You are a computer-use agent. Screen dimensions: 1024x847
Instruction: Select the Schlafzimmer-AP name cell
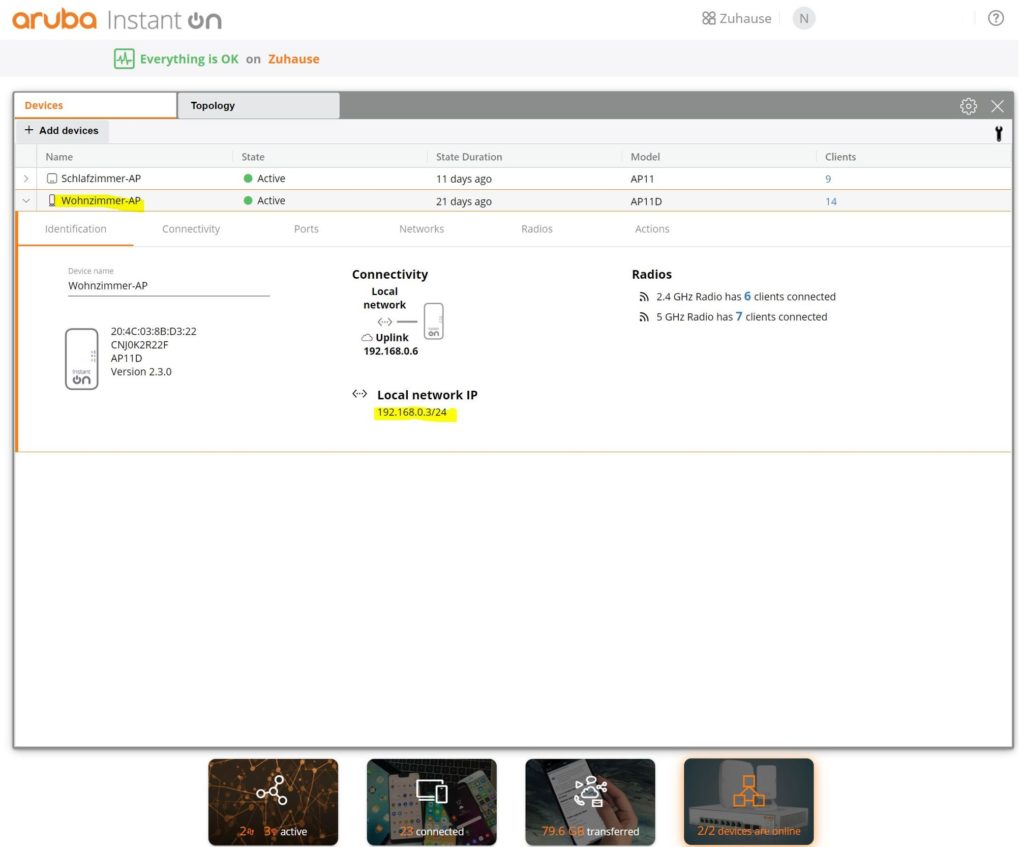coord(101,178)
